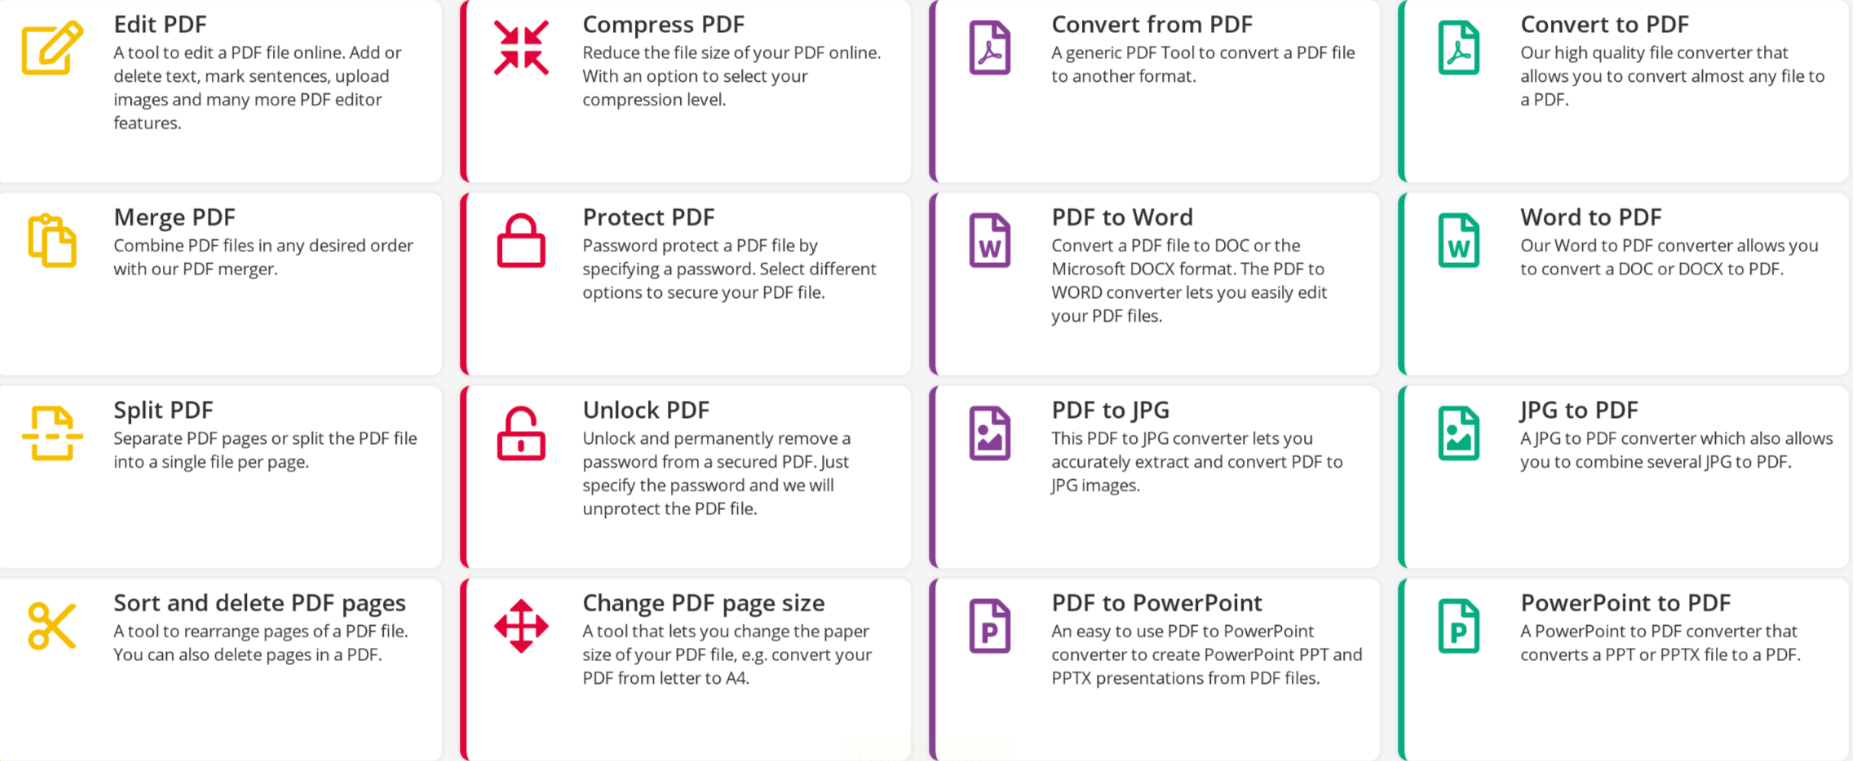Open the JPG to PDF heading
The image size is (1853, 761).
1579,410
